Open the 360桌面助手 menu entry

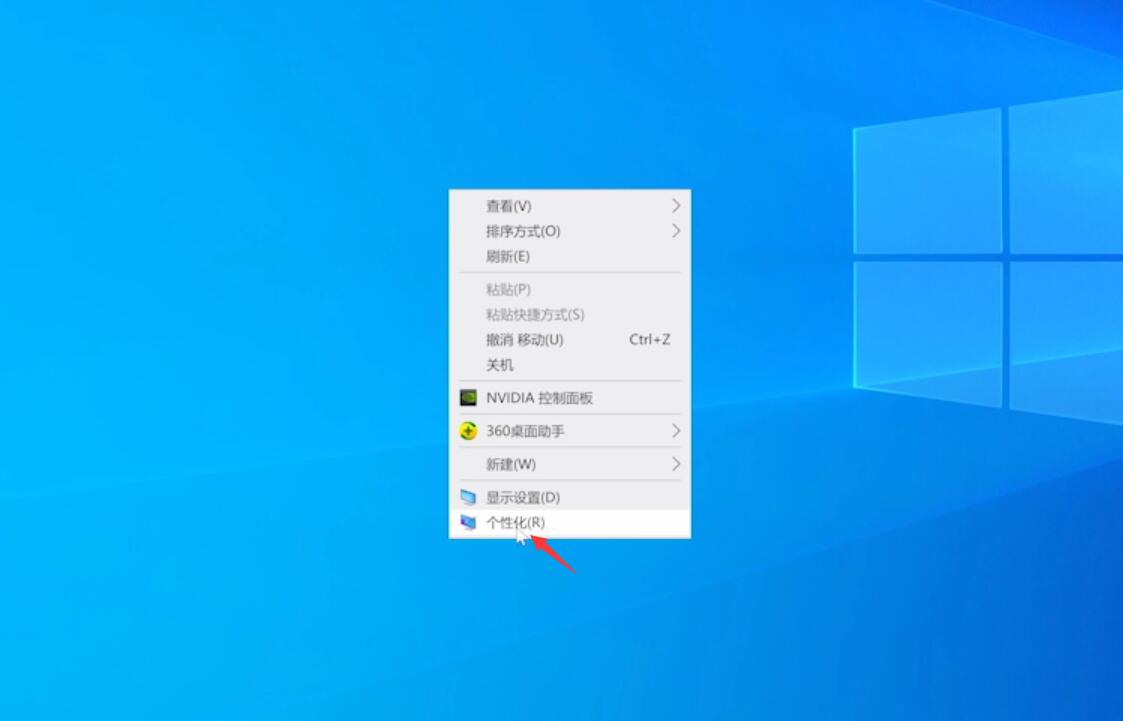pyautogui.click(x=570, y=431)
